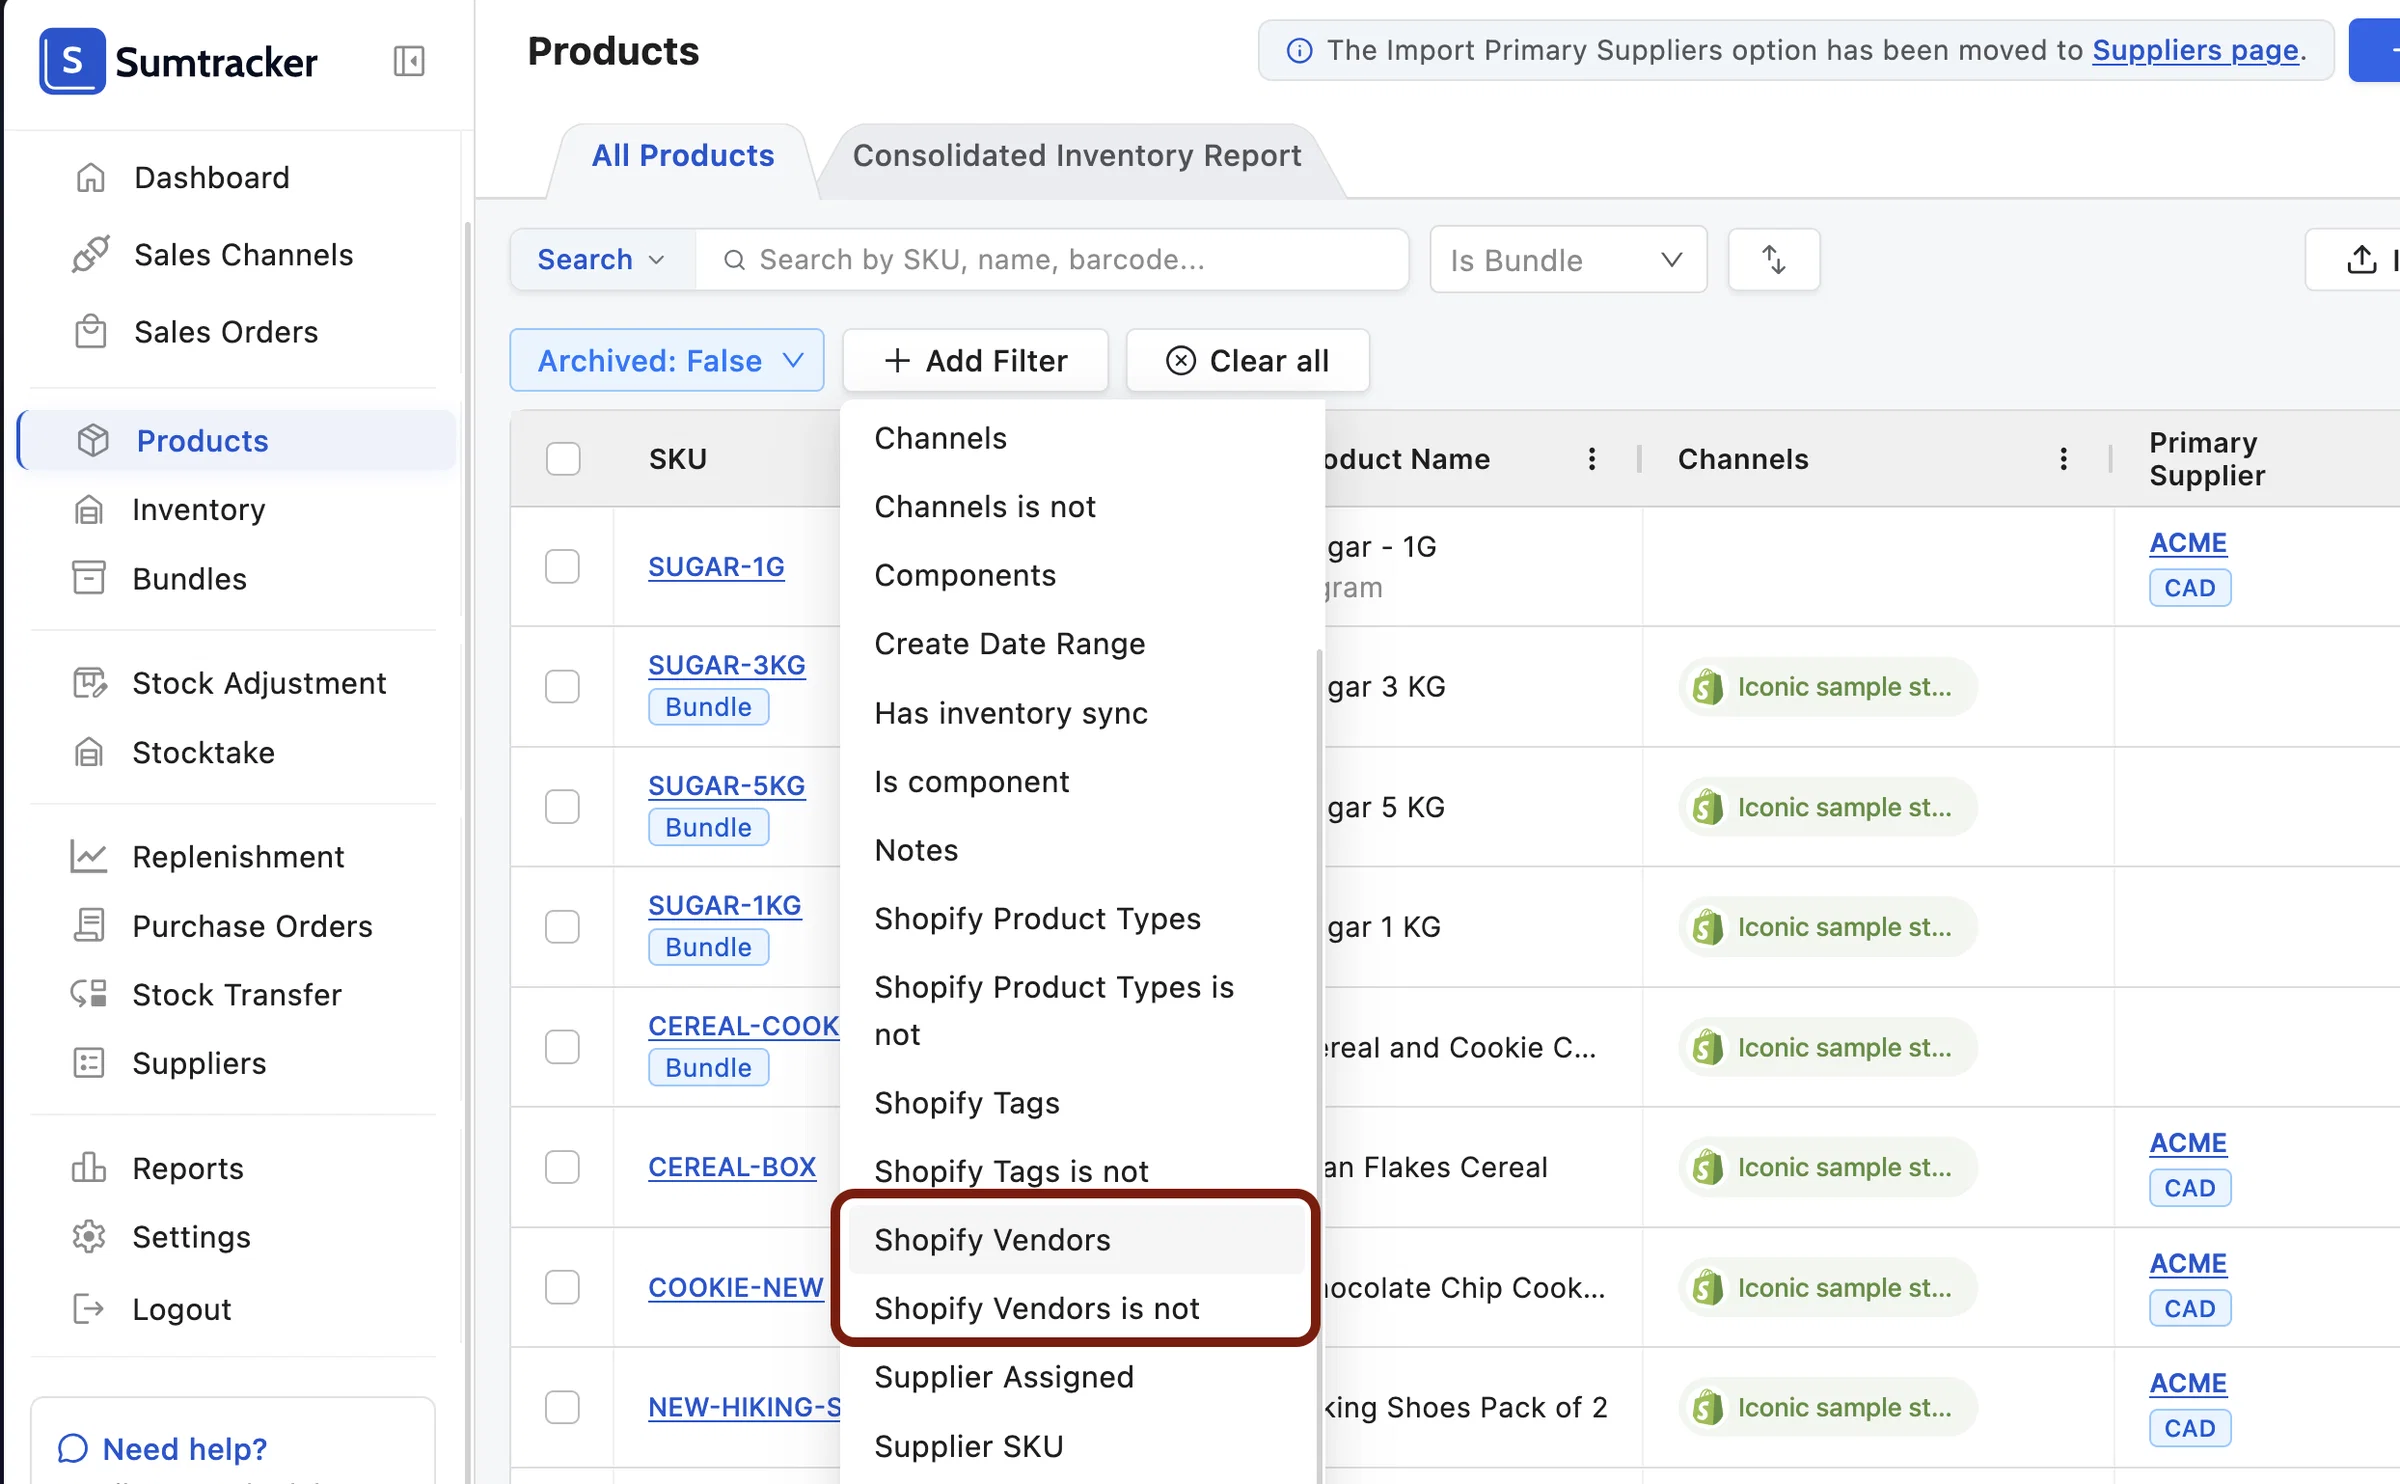
Task: Check the SUGAR-5KG row checkbox
Action: click(x=562, y=806)
